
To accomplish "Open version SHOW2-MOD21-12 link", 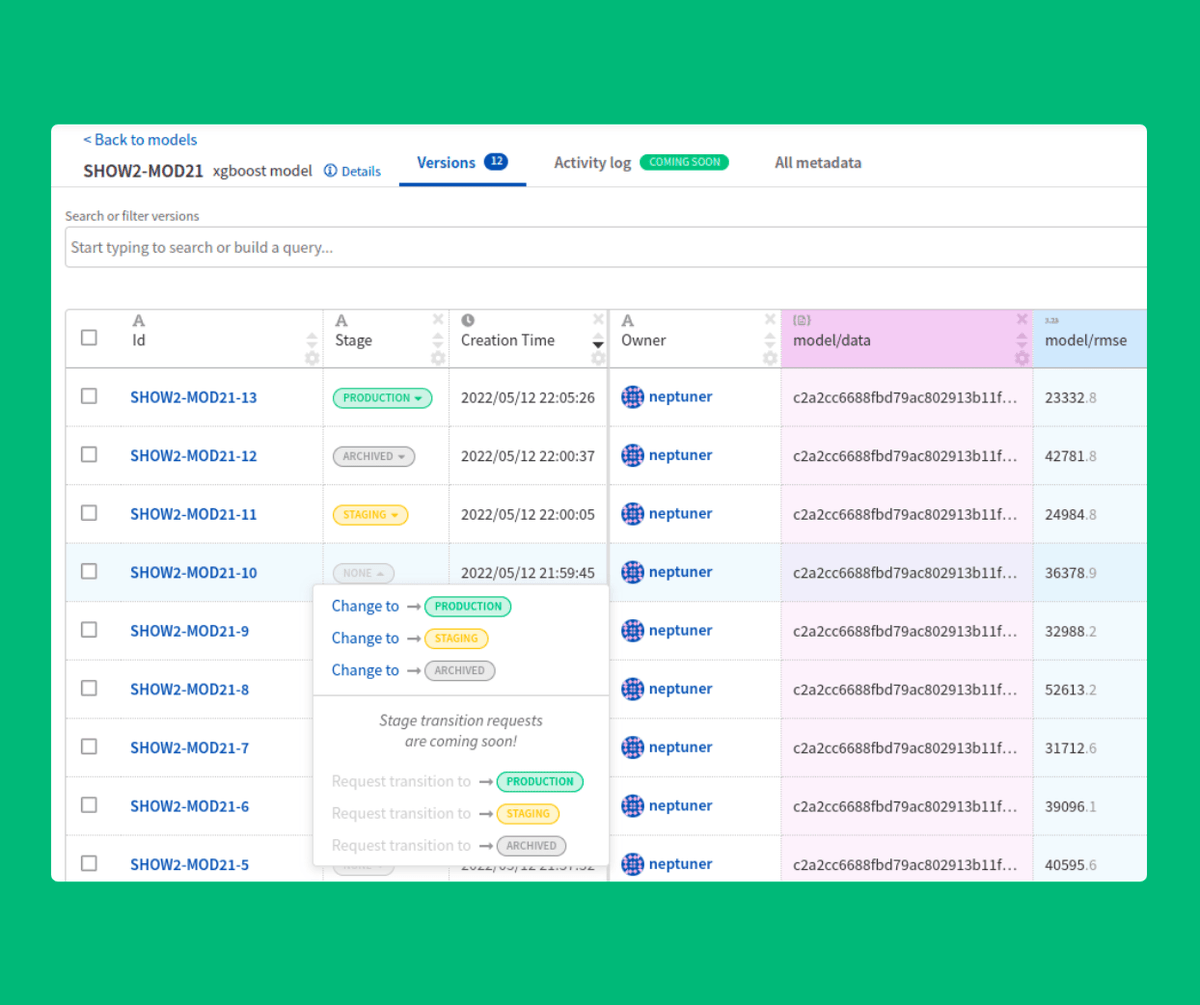I will point(193,456).
